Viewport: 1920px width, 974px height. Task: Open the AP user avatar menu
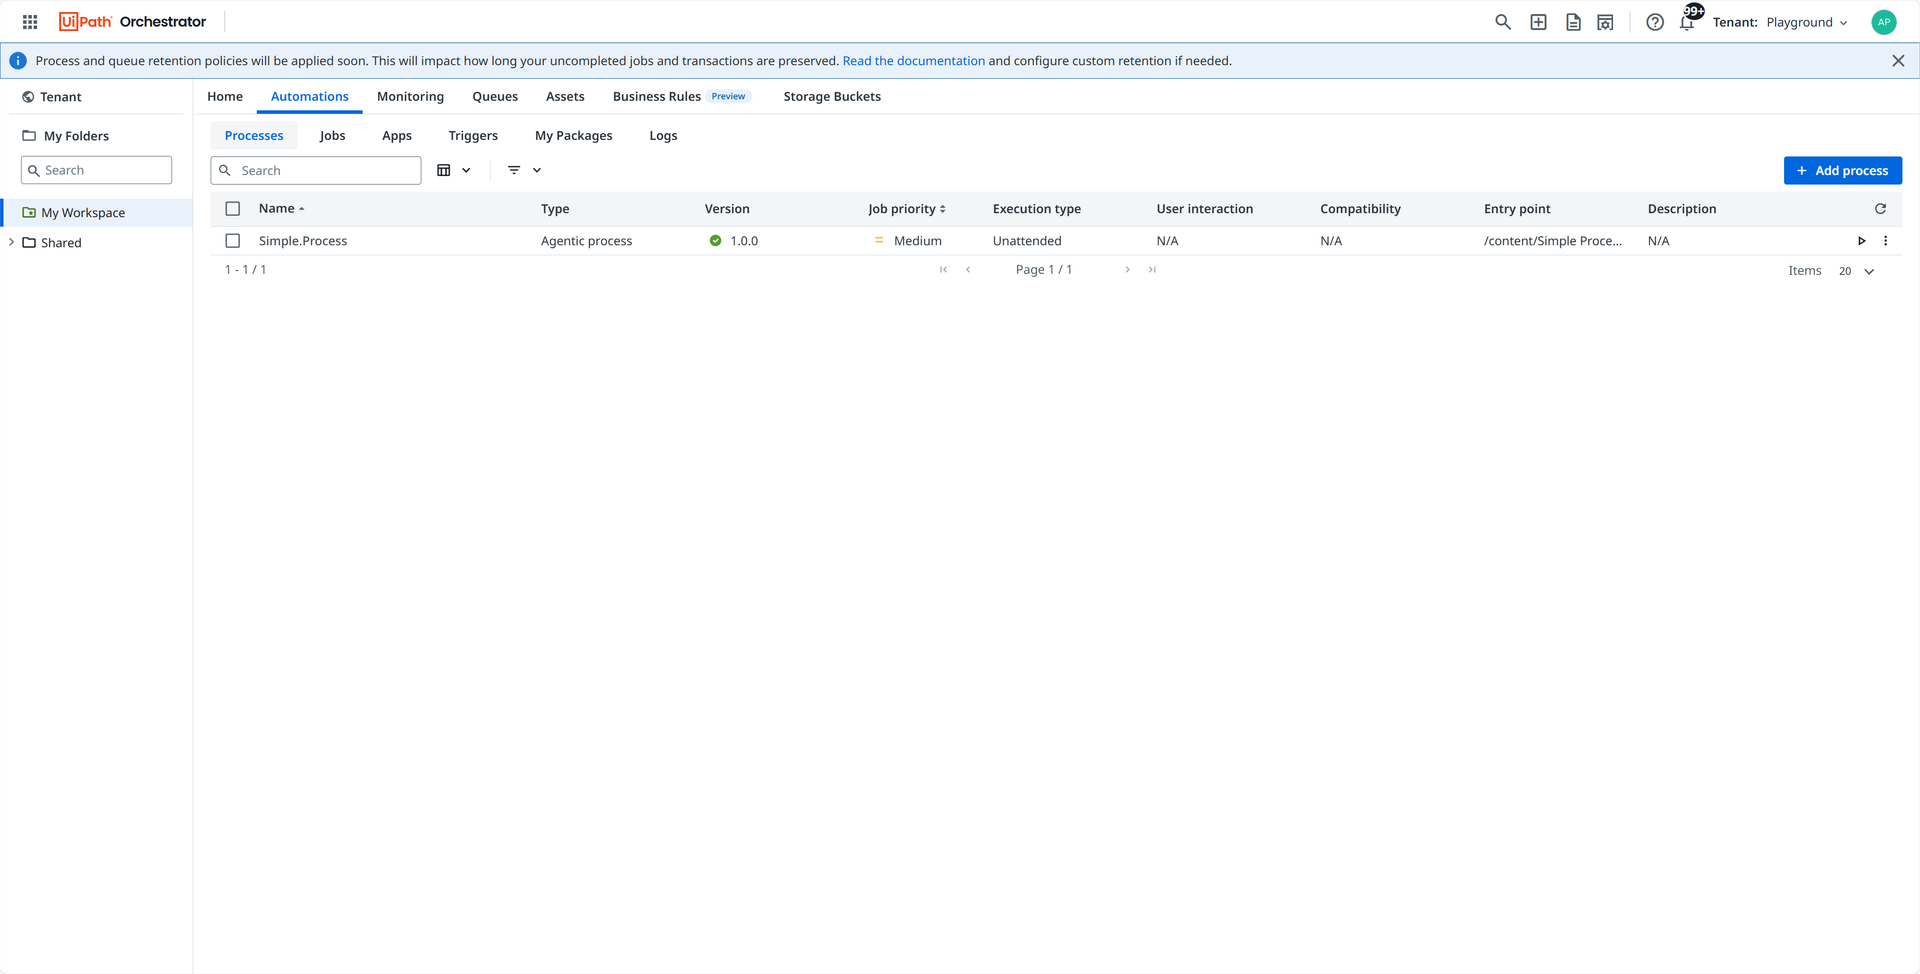coord(1884,22)
